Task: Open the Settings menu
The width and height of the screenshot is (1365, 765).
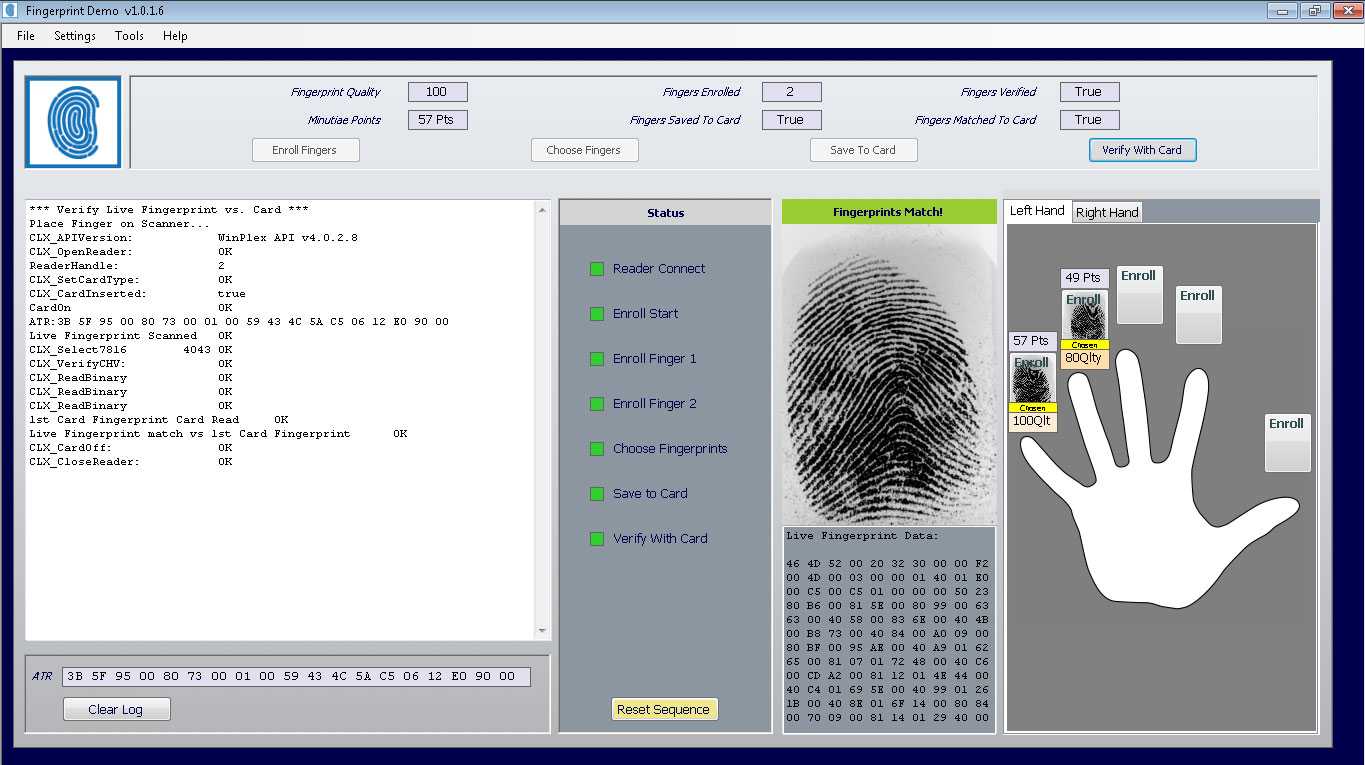Action: tap(75, 36)
